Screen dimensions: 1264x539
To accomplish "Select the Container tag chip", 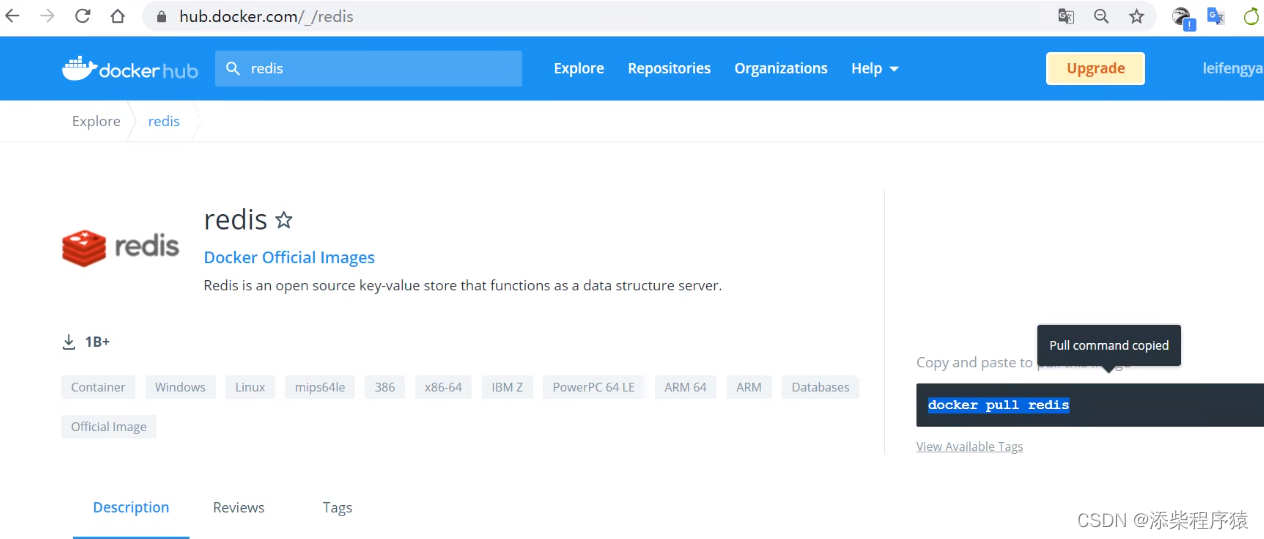I will (x=98, y=387).
